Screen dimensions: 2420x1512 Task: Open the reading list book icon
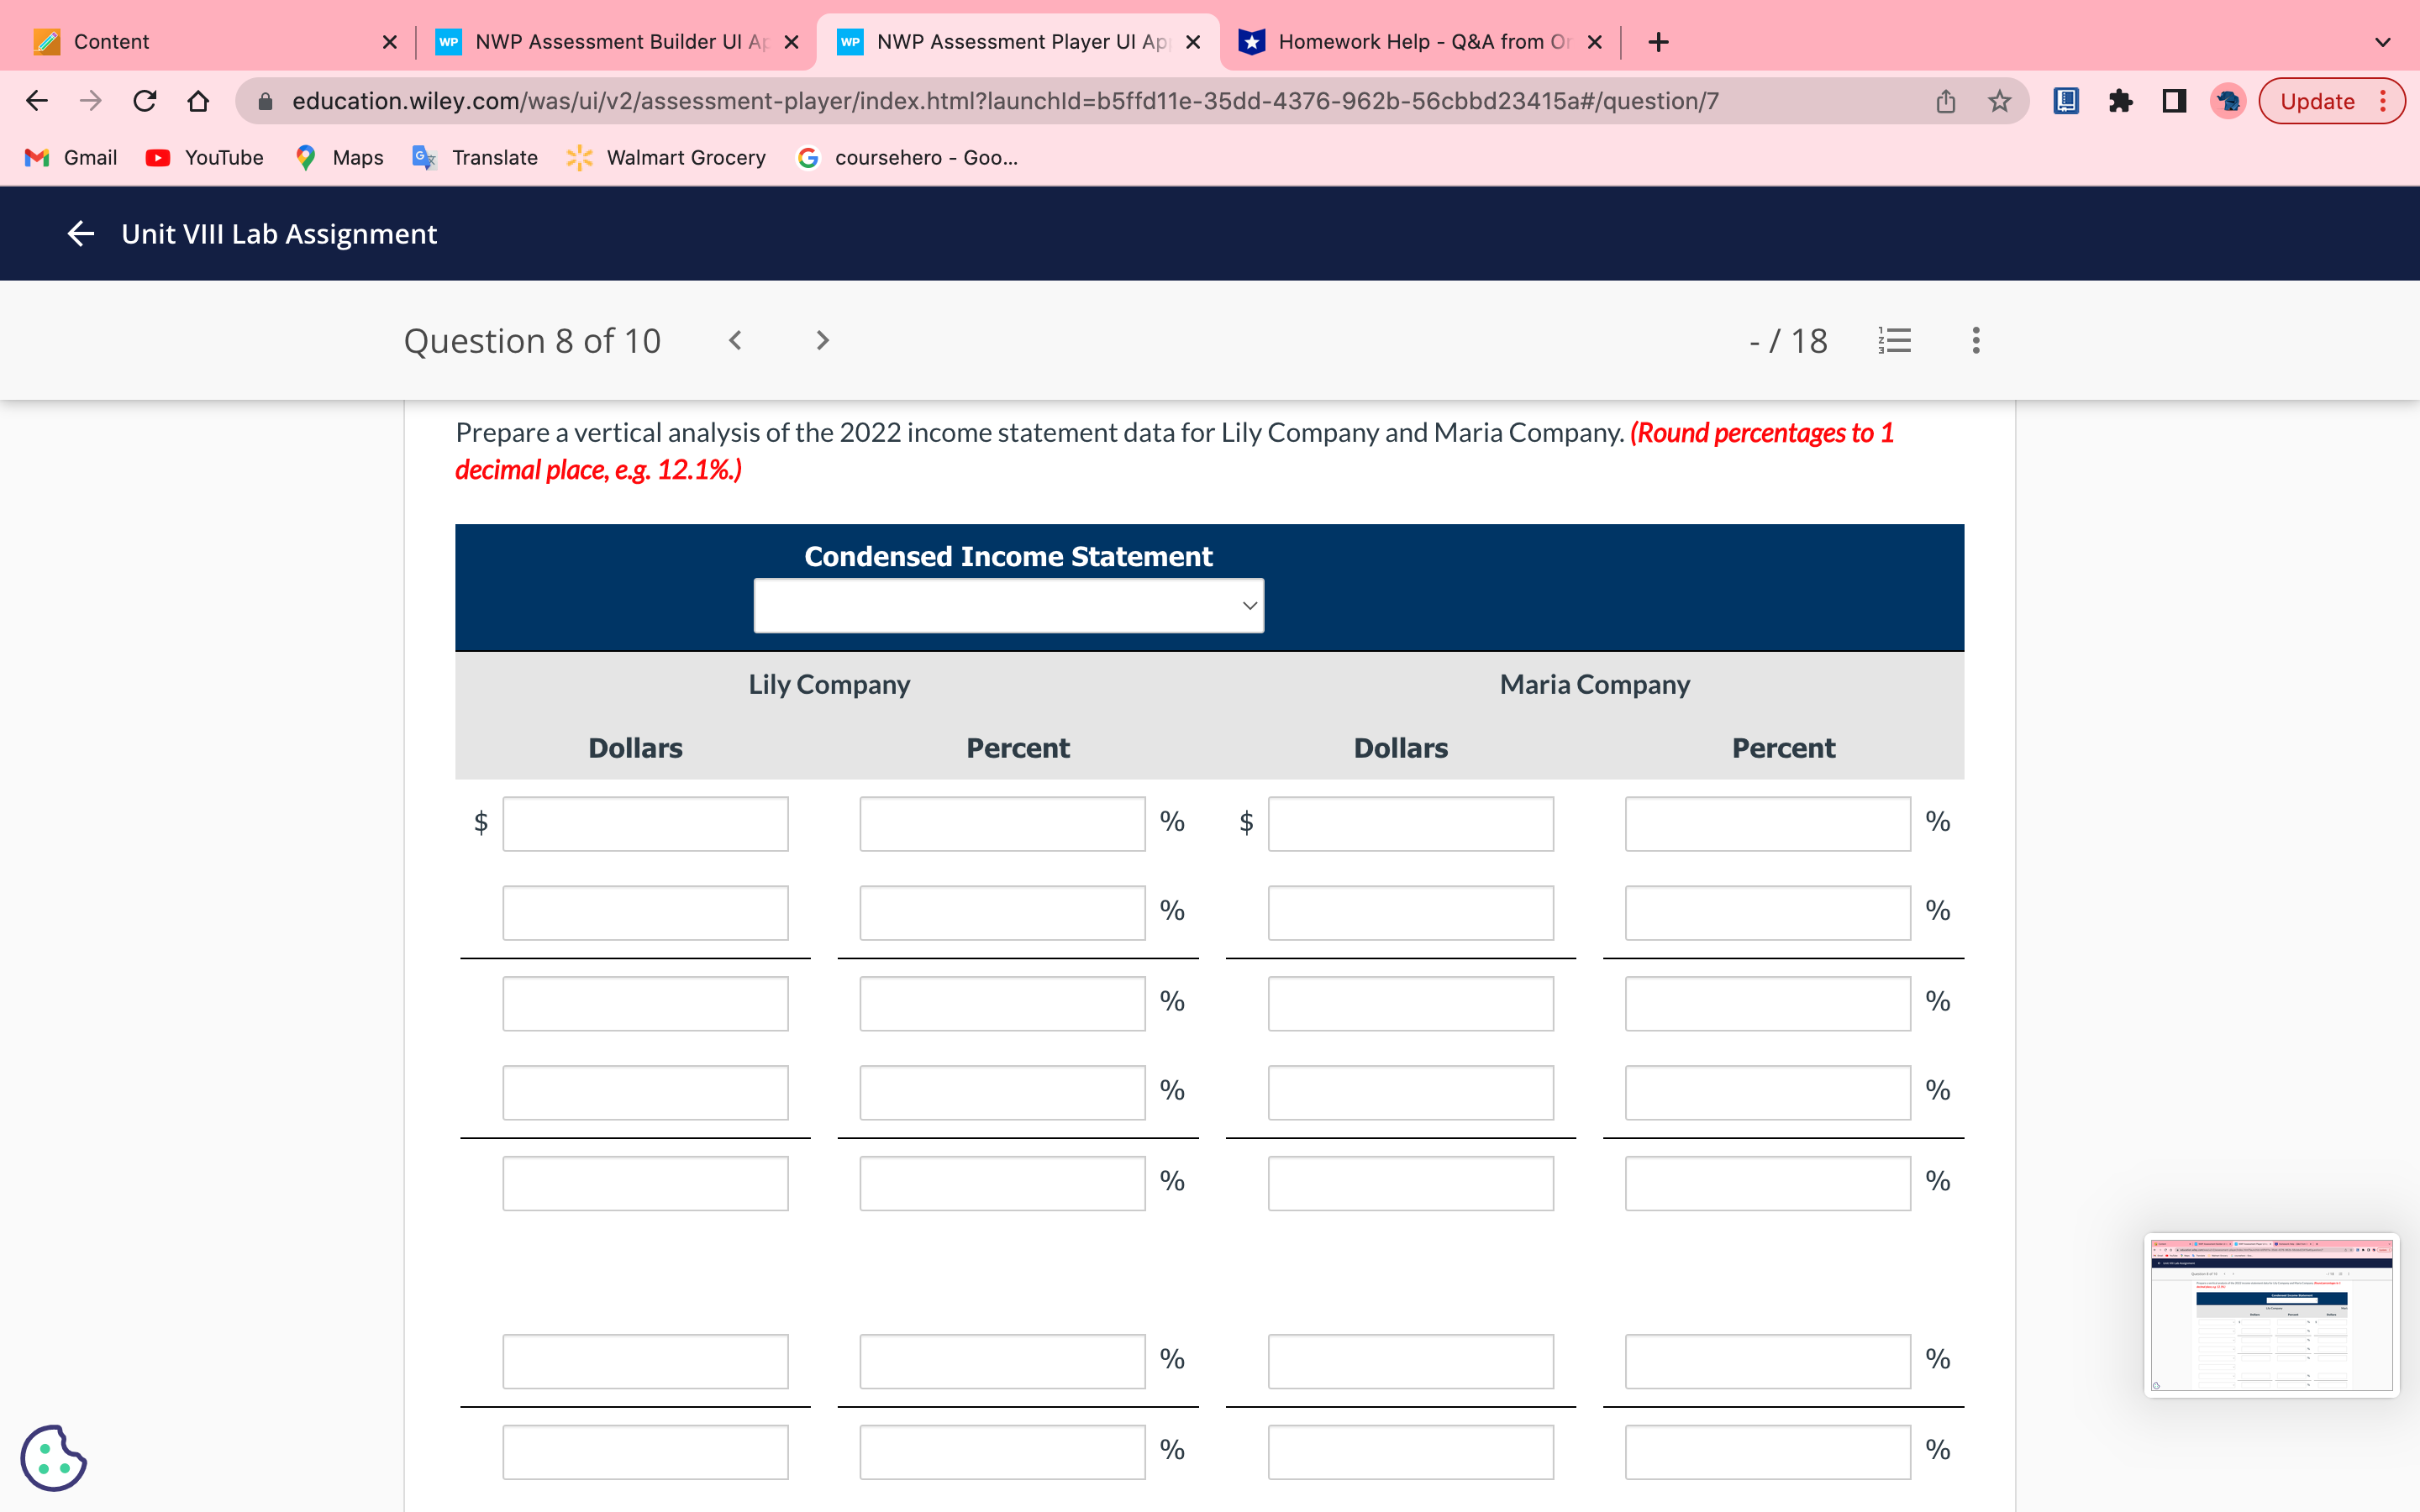pyautogui.click(x=2065, y=100)
